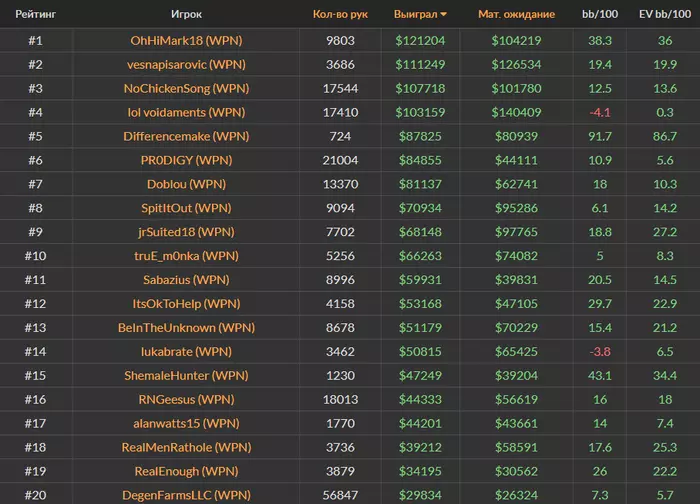Click the Рейтинг column header

click(x=36, y=14)
